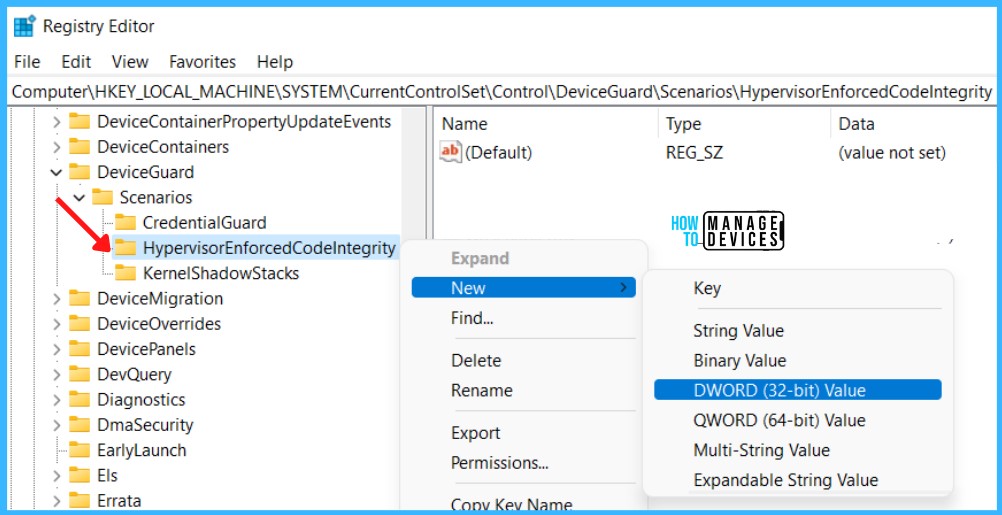
Task: Click the DevQuery folder icon
Action: [x=79, y=374]
